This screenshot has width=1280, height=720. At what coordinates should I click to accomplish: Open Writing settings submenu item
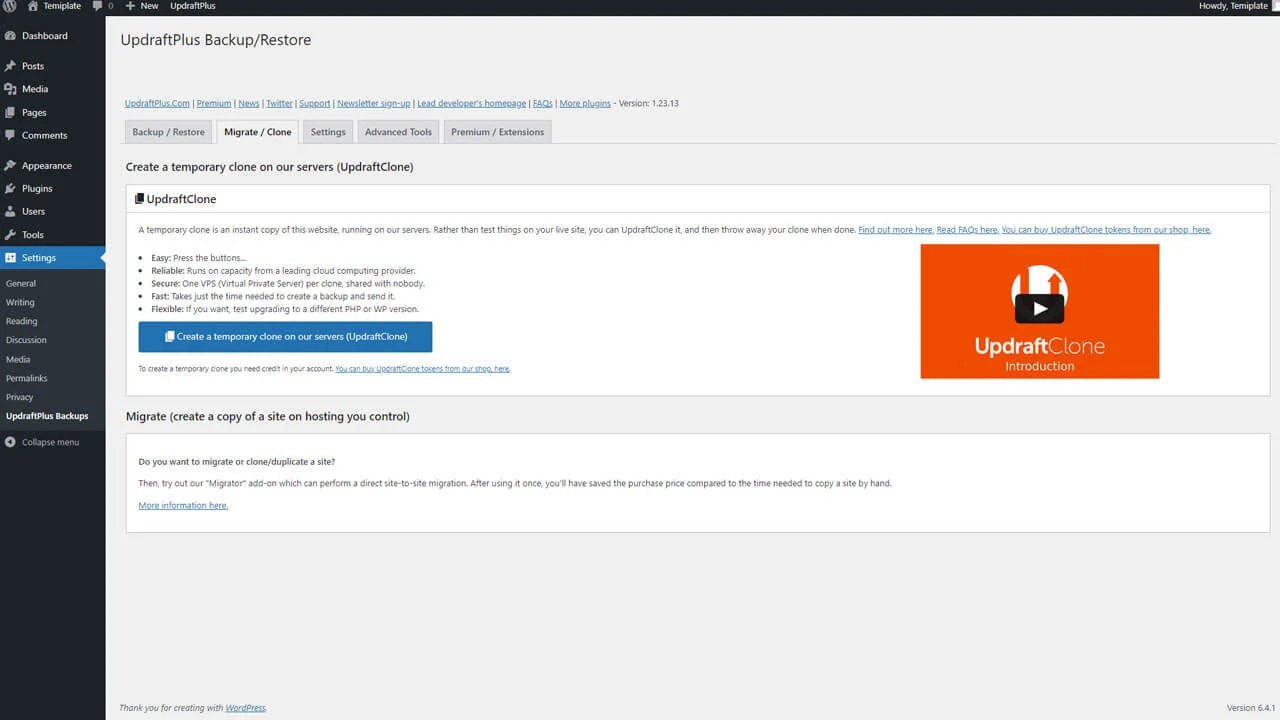point(20,302)
